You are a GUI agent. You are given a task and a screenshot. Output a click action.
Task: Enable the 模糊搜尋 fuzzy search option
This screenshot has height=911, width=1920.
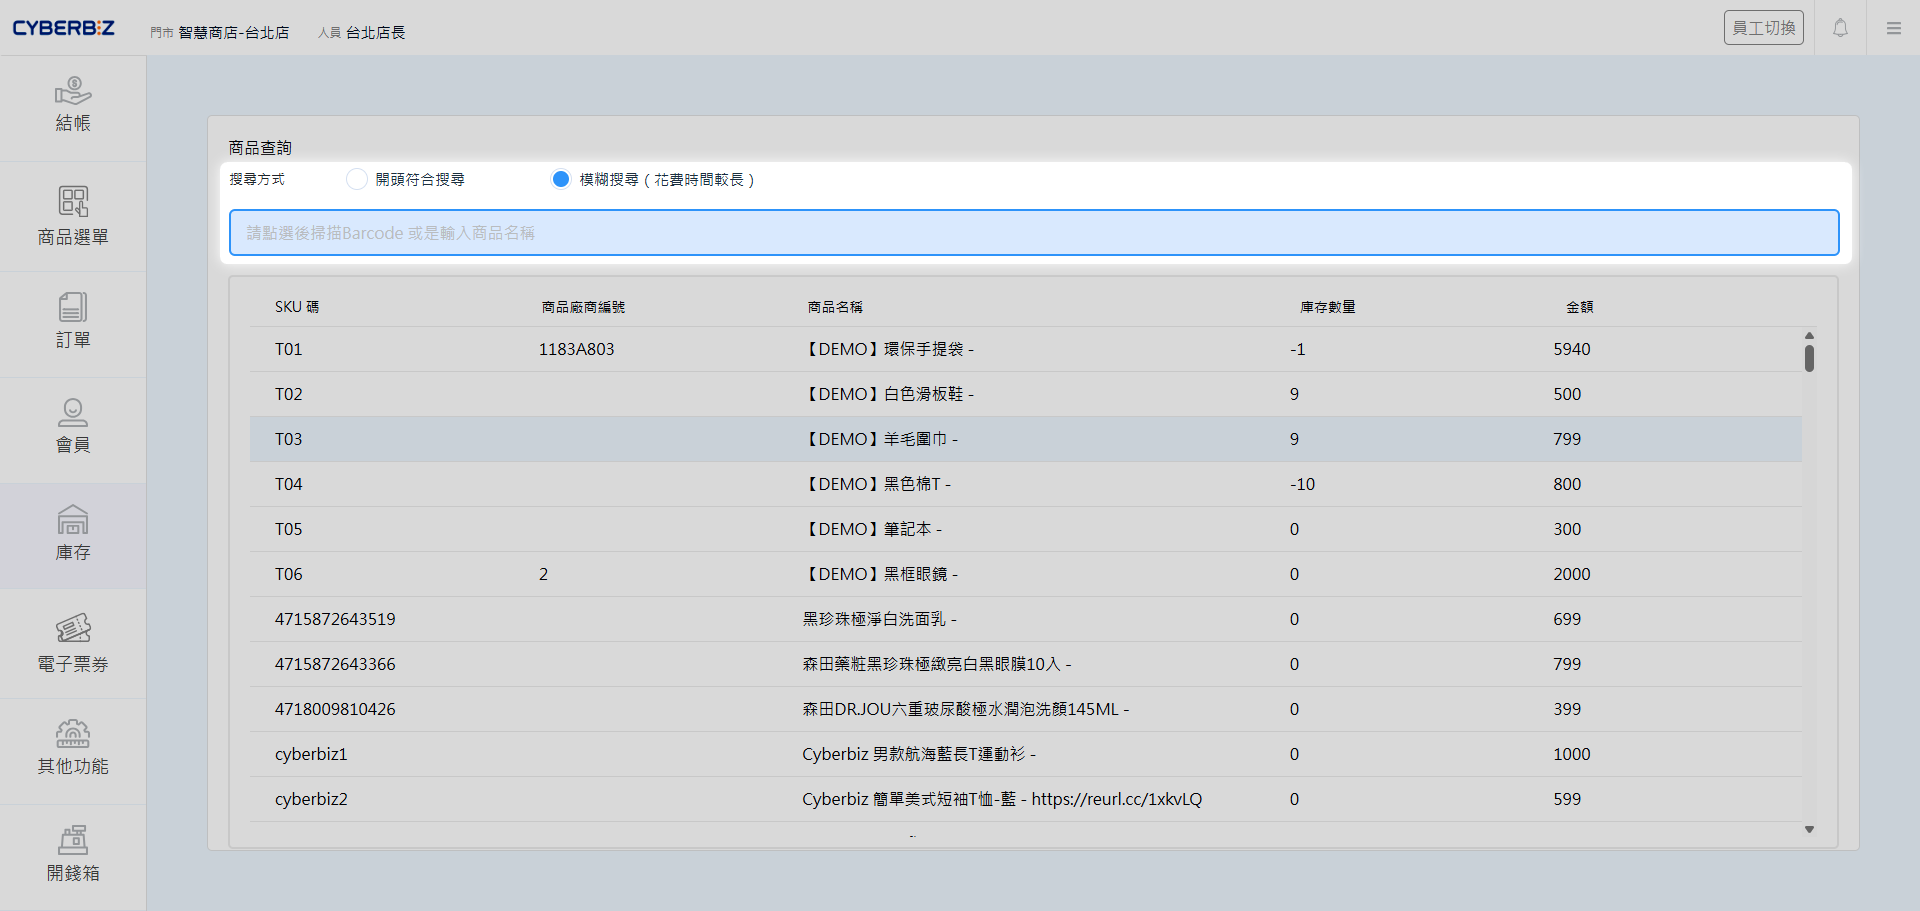[x=561, y=179]
